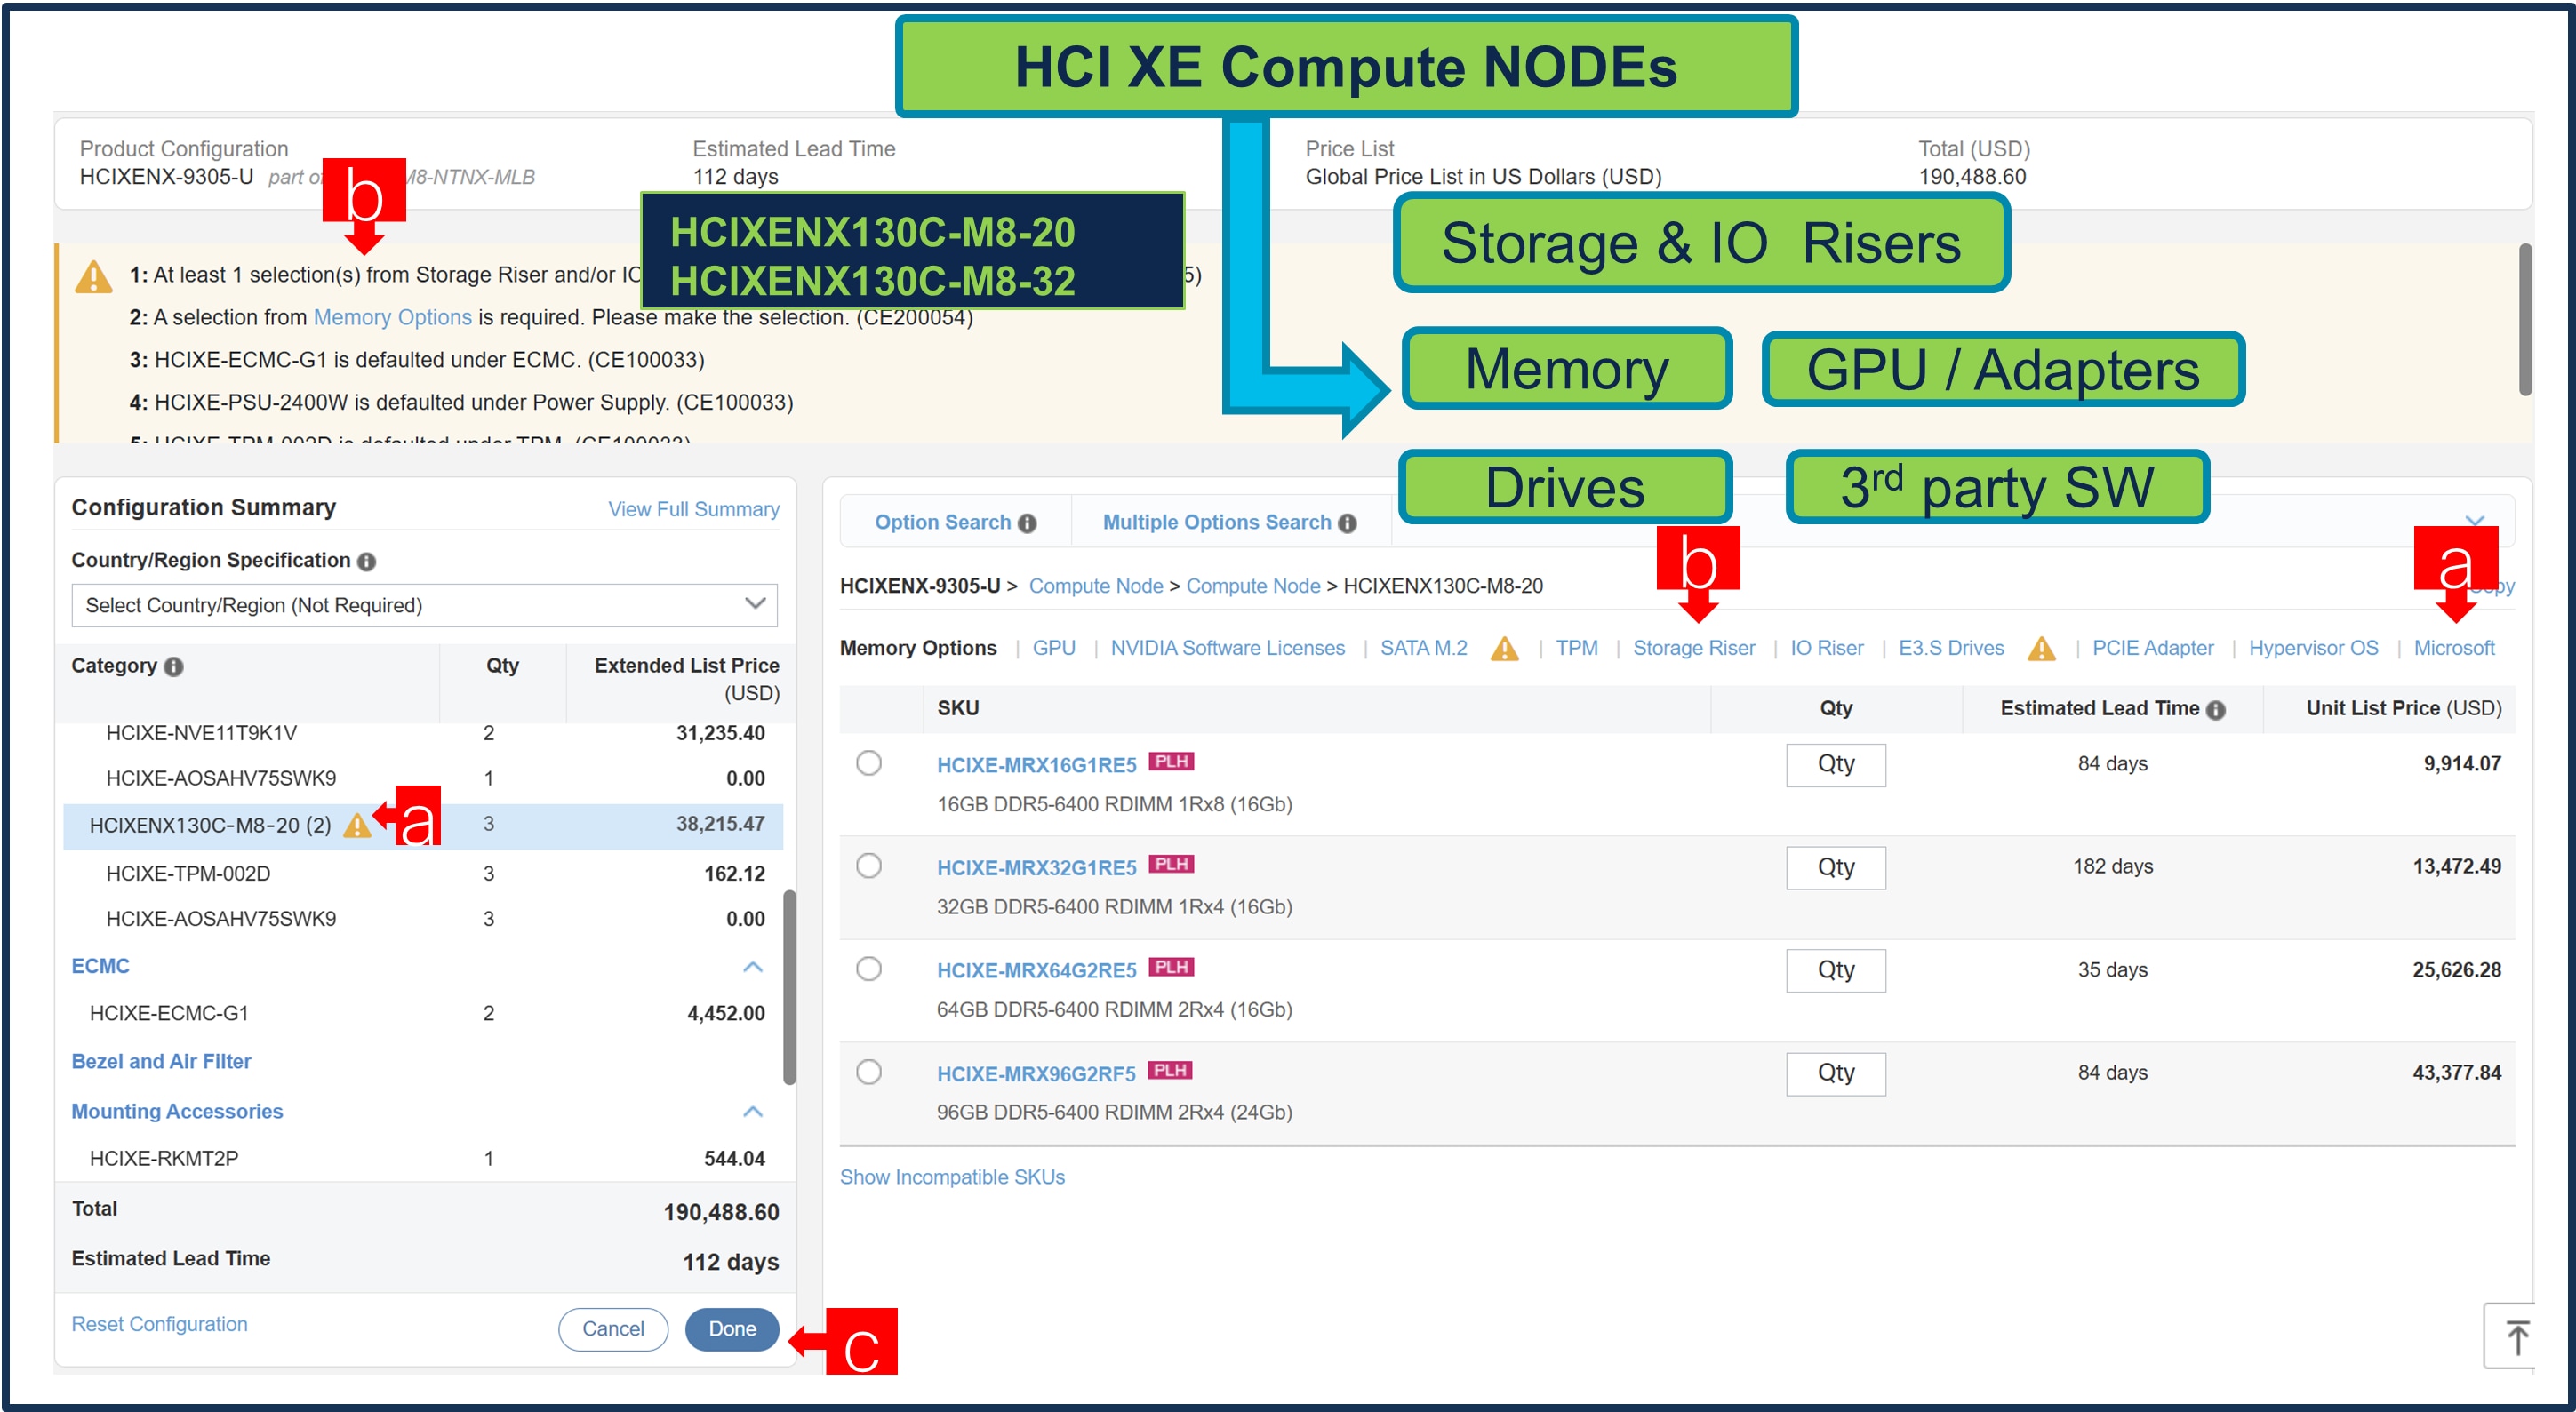Click the PLH badge on HCIXE-MRX64G2RE5
The image size is (2576, 1412).
click(1171, 967)
